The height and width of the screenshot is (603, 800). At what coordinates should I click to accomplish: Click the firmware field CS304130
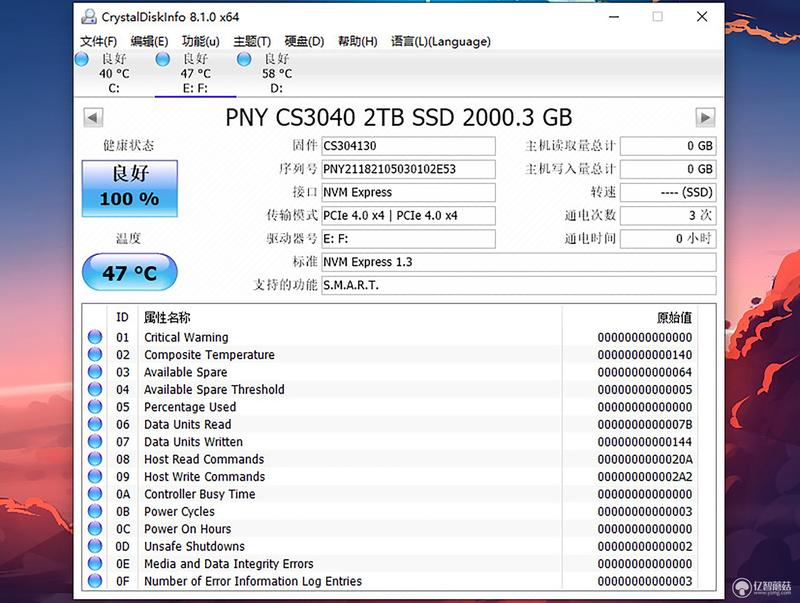(408, 146)
